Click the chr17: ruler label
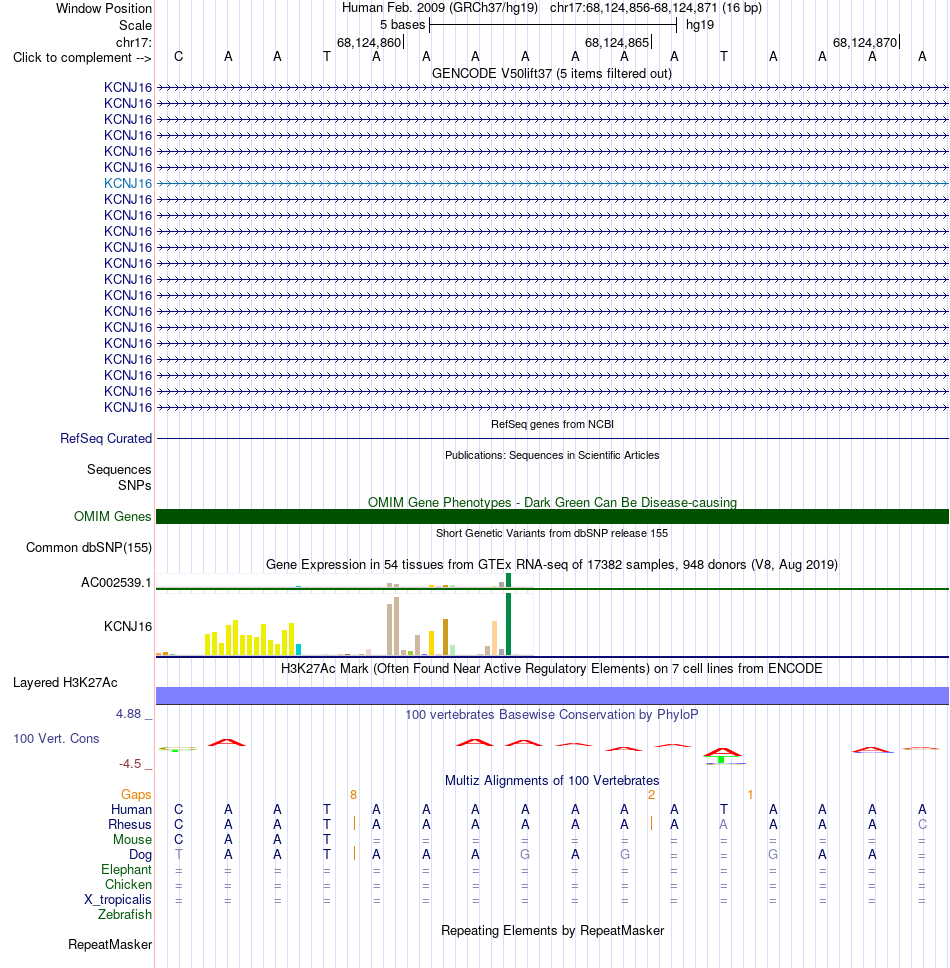Viewport: 950px width, 968px height. [134, 43]
